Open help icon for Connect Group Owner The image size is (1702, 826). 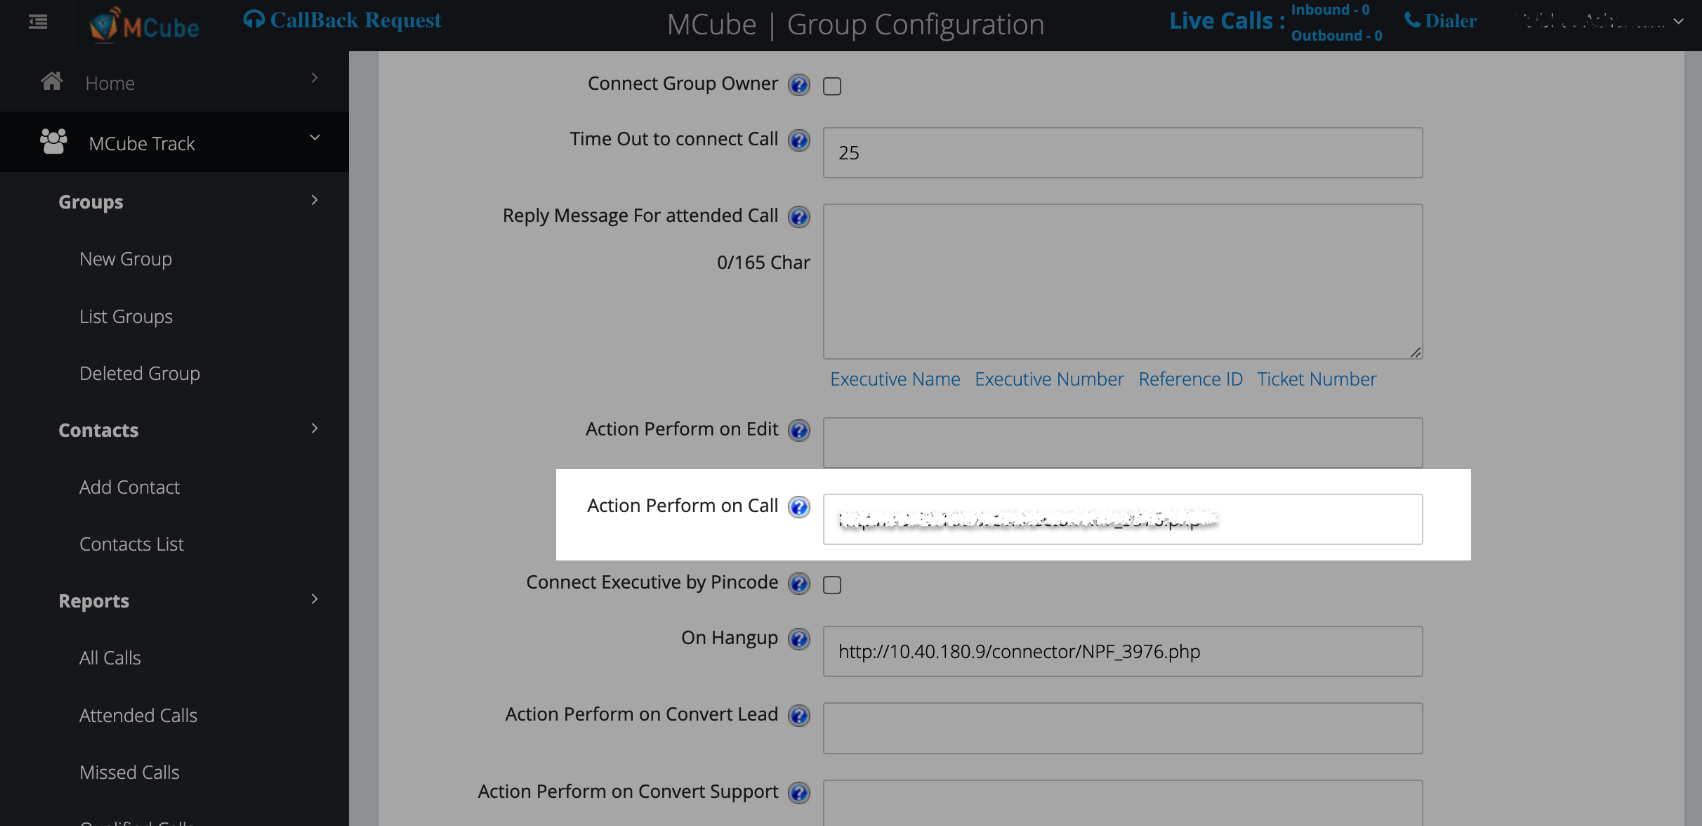(x=799, y=85)
